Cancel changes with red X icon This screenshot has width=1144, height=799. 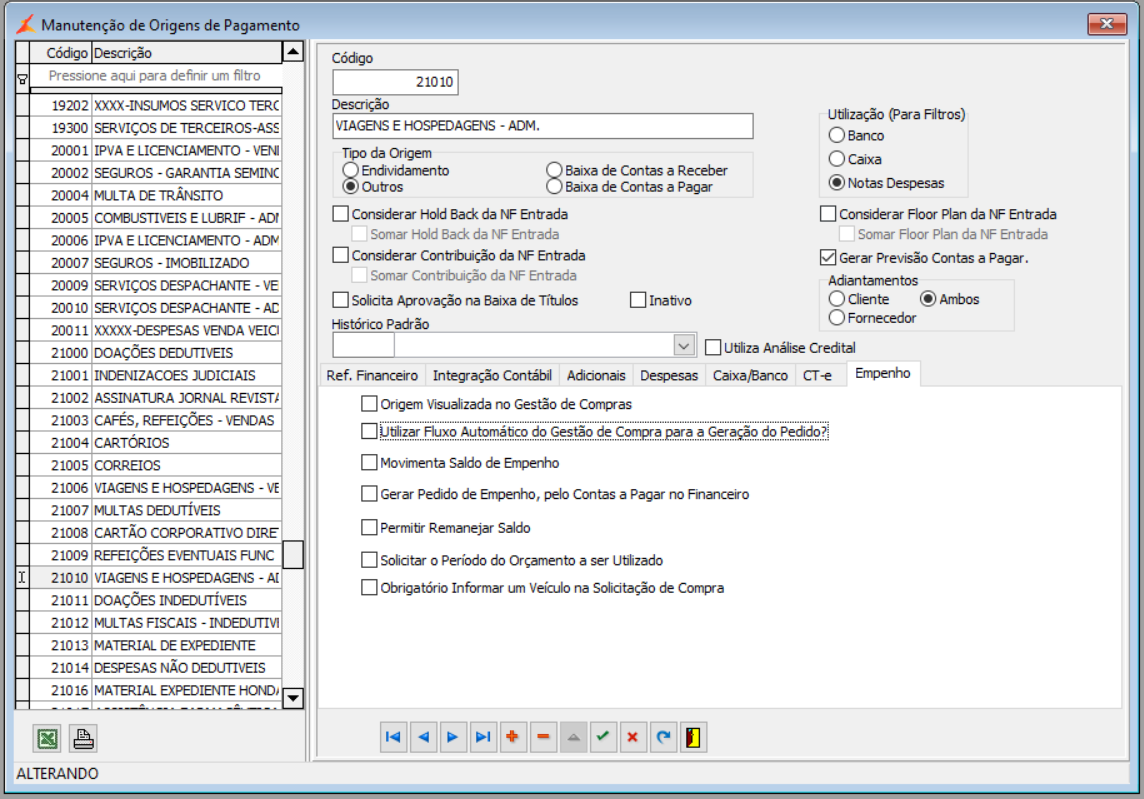(633, 737)
